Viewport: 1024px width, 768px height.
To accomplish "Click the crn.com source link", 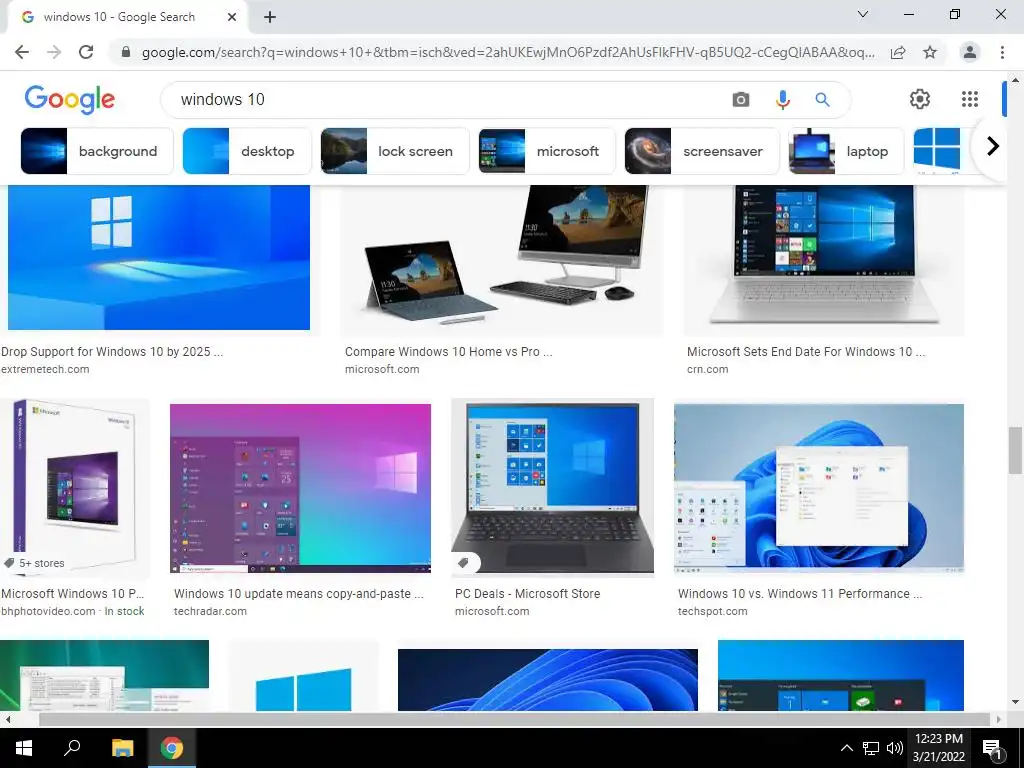I will tap(707, 369).
